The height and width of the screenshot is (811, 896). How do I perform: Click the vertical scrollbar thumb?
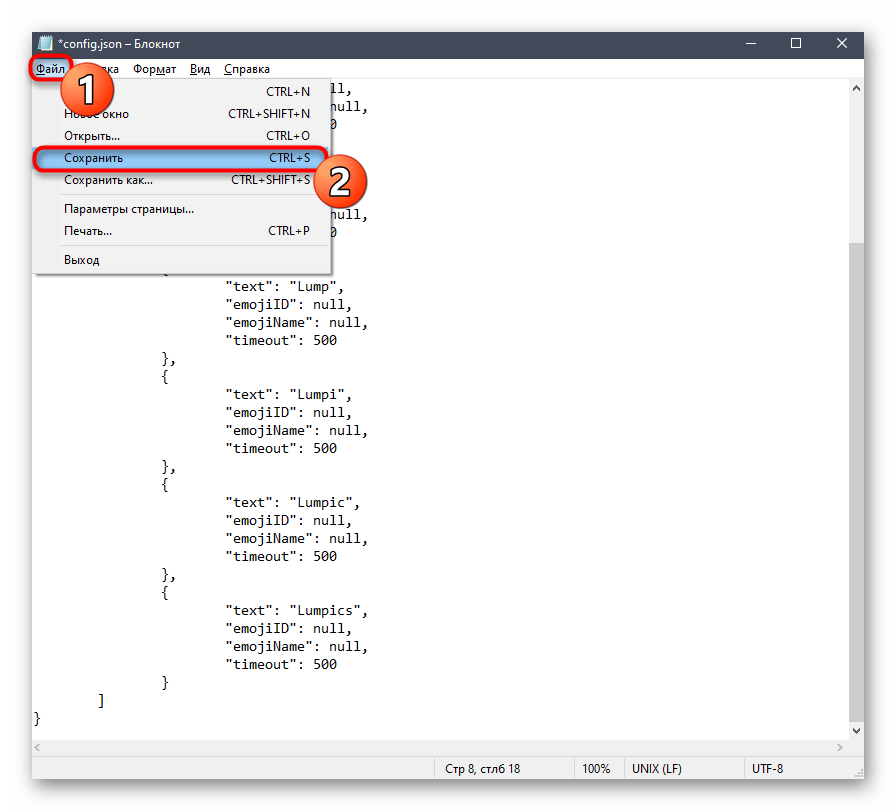pyautogui.click(x=856, y=482)
